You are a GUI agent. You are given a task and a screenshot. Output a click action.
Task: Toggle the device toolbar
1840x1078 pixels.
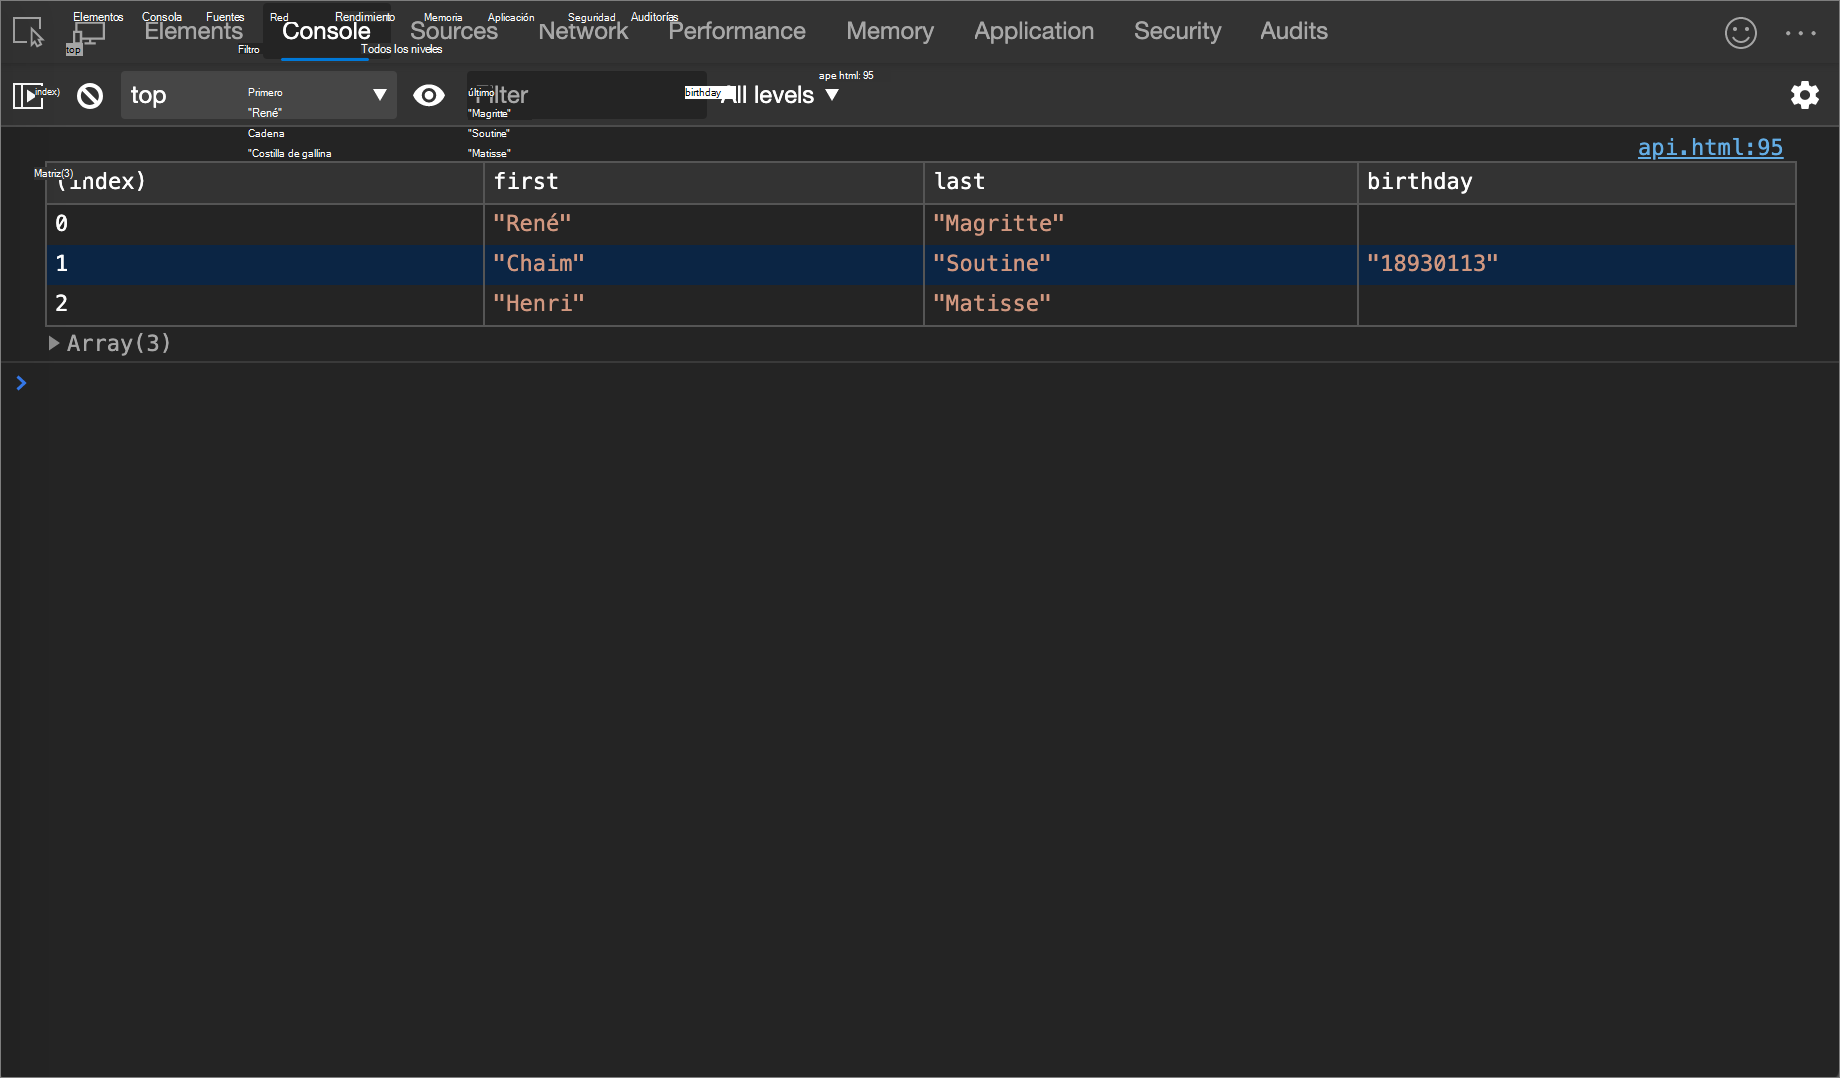88,31
